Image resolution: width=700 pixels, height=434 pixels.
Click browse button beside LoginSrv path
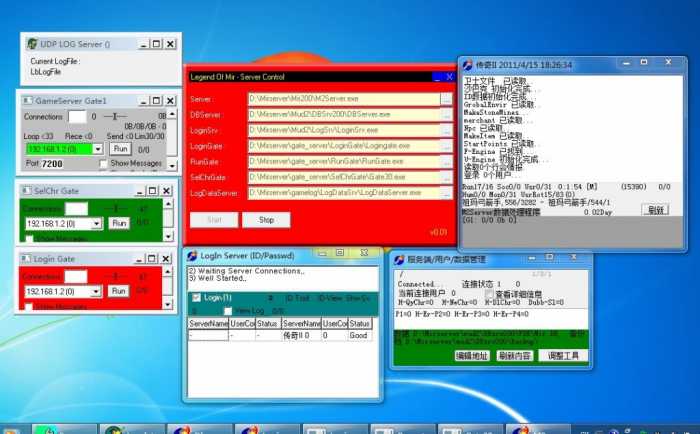point(446,130)
